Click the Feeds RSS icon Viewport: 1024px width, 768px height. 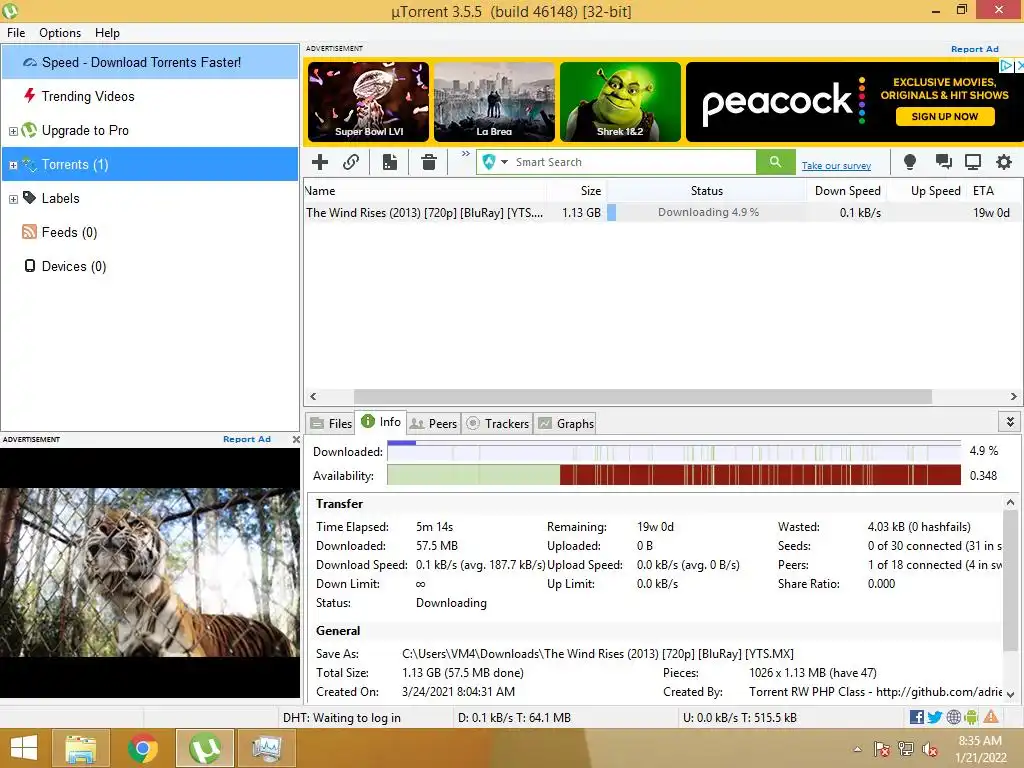coord(29,232)
